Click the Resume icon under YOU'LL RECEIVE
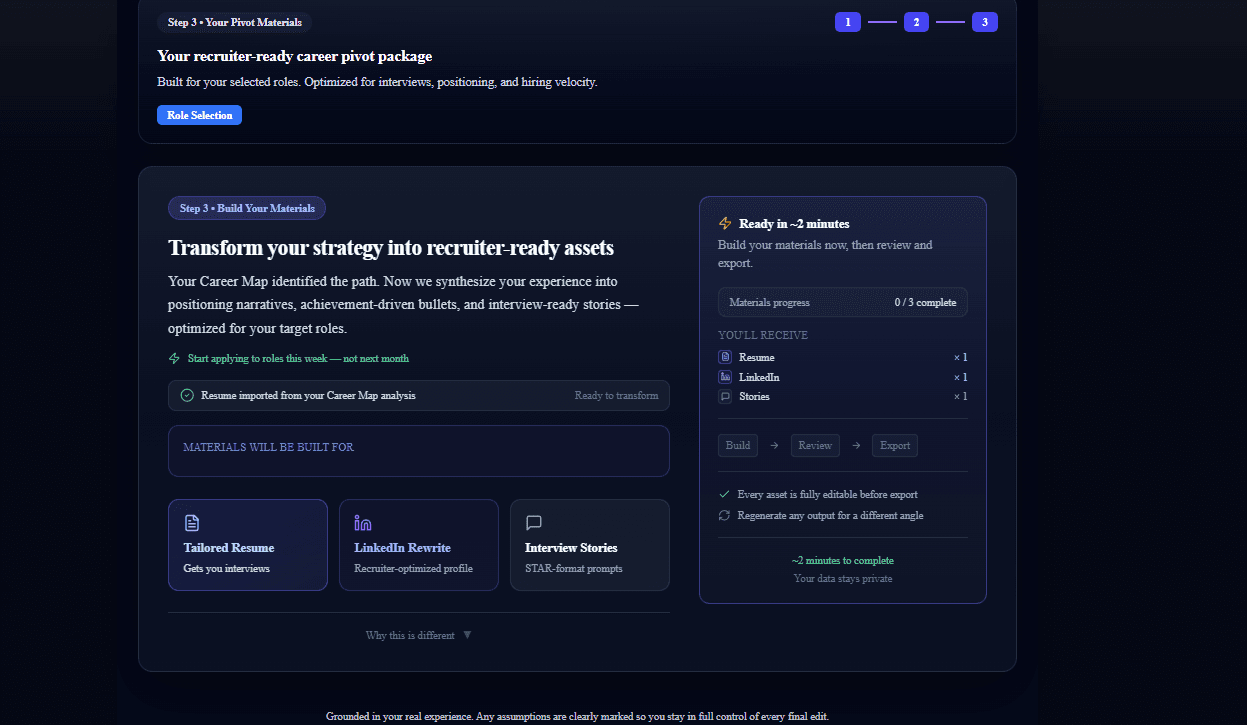The image size is (1247, 725). point(724,356)
